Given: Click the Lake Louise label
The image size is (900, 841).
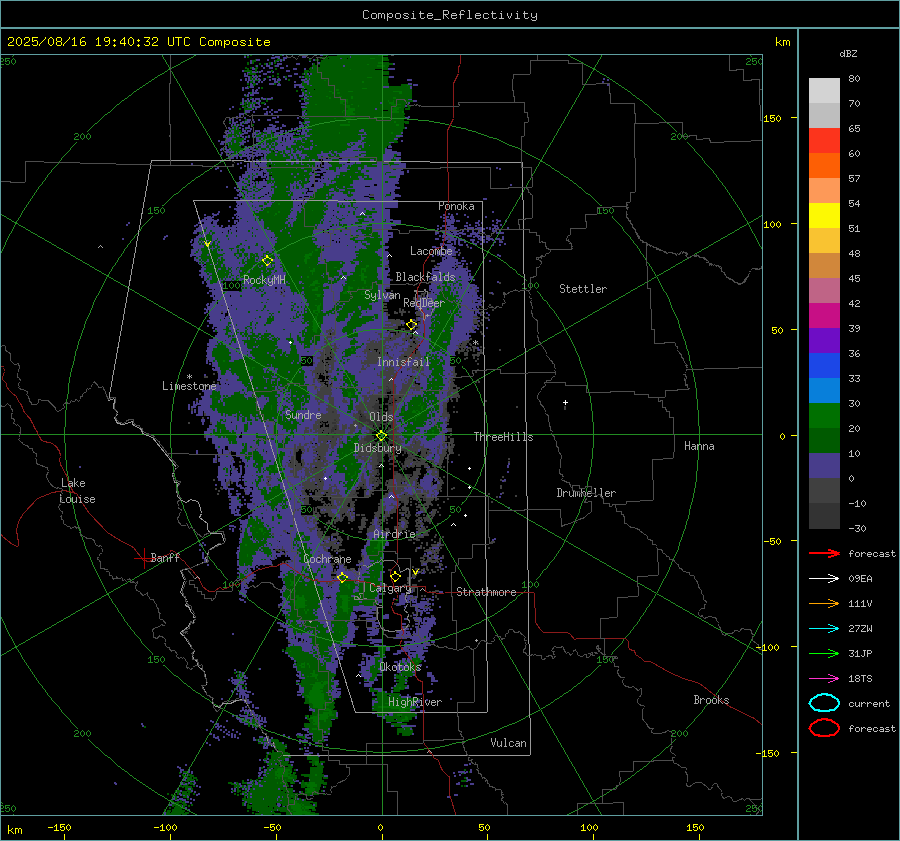Looking at the screenshot, I should [x=77, y=491].
